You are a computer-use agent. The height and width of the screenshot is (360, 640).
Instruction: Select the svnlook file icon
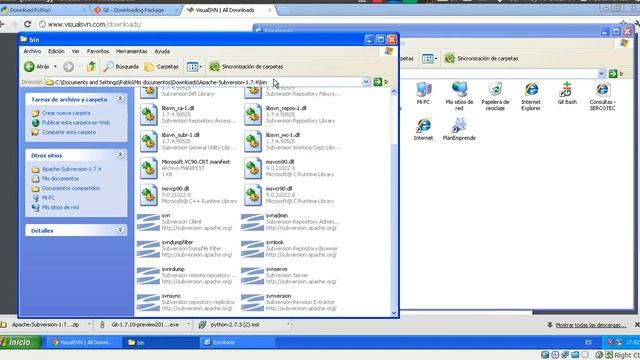tap(253, 249)
